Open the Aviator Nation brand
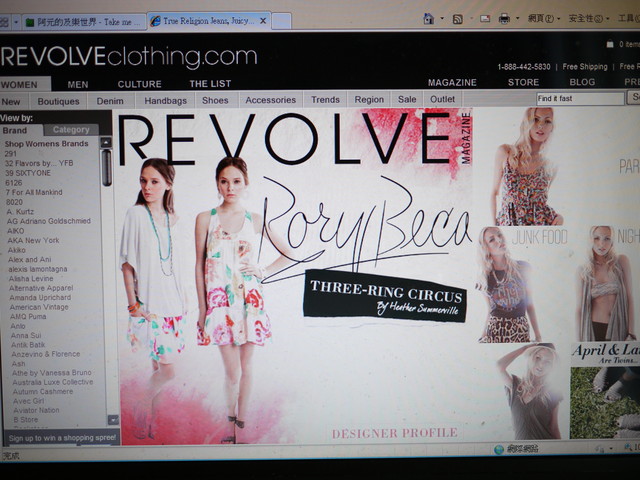This screenshot has height=480, width=640. (36, 410)
